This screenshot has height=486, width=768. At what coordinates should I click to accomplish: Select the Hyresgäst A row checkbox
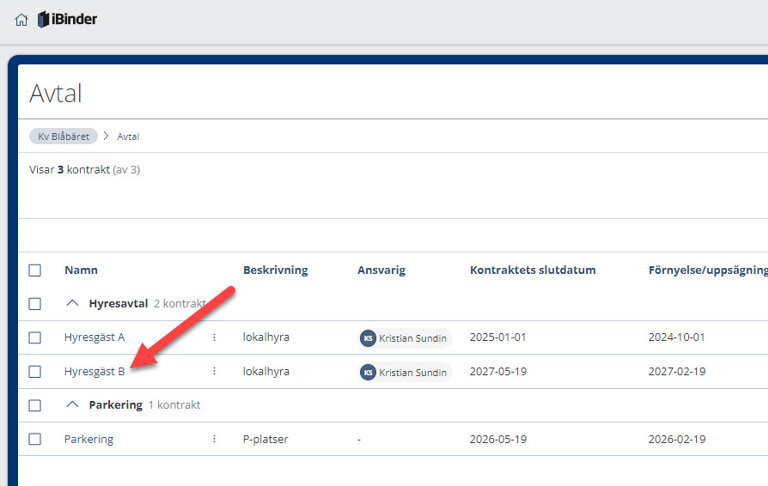click(35, 337)
